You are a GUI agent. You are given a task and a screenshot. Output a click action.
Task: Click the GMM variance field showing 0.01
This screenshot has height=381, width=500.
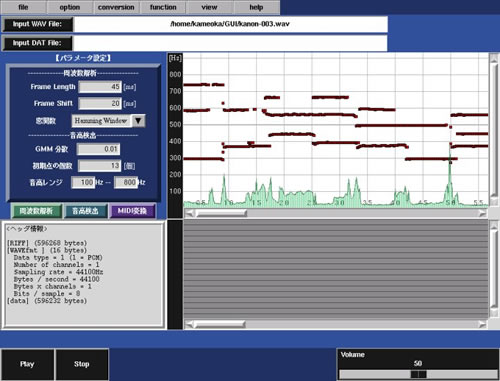point(98,149)
